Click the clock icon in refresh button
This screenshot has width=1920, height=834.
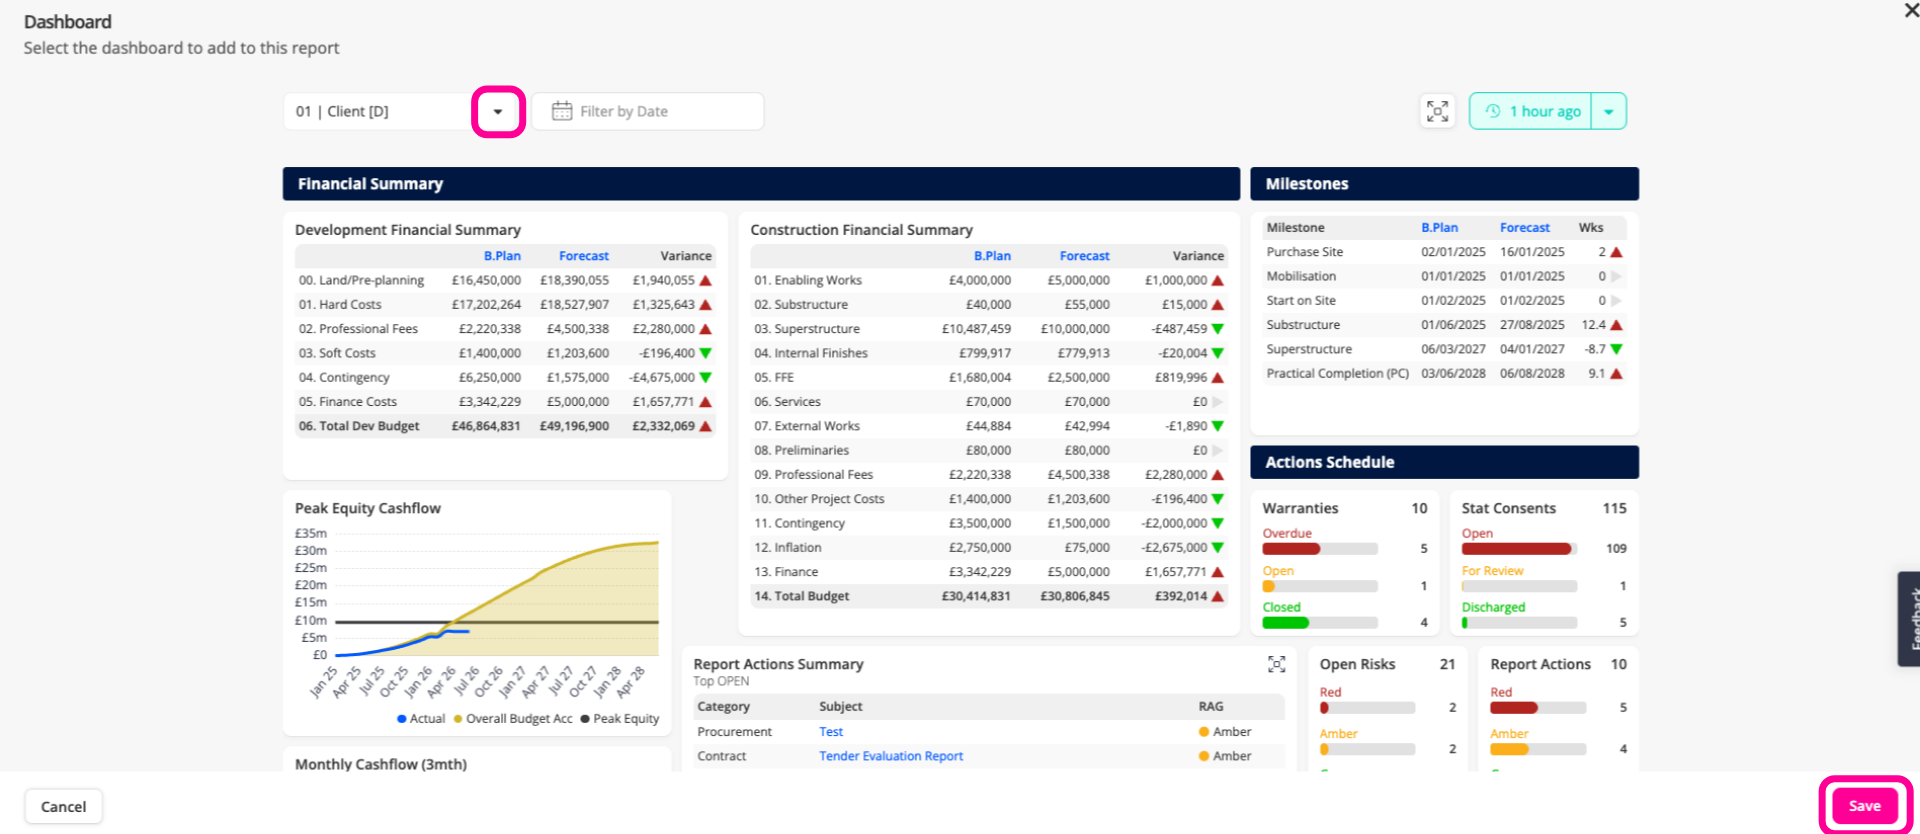click(x=1493, y=111)
